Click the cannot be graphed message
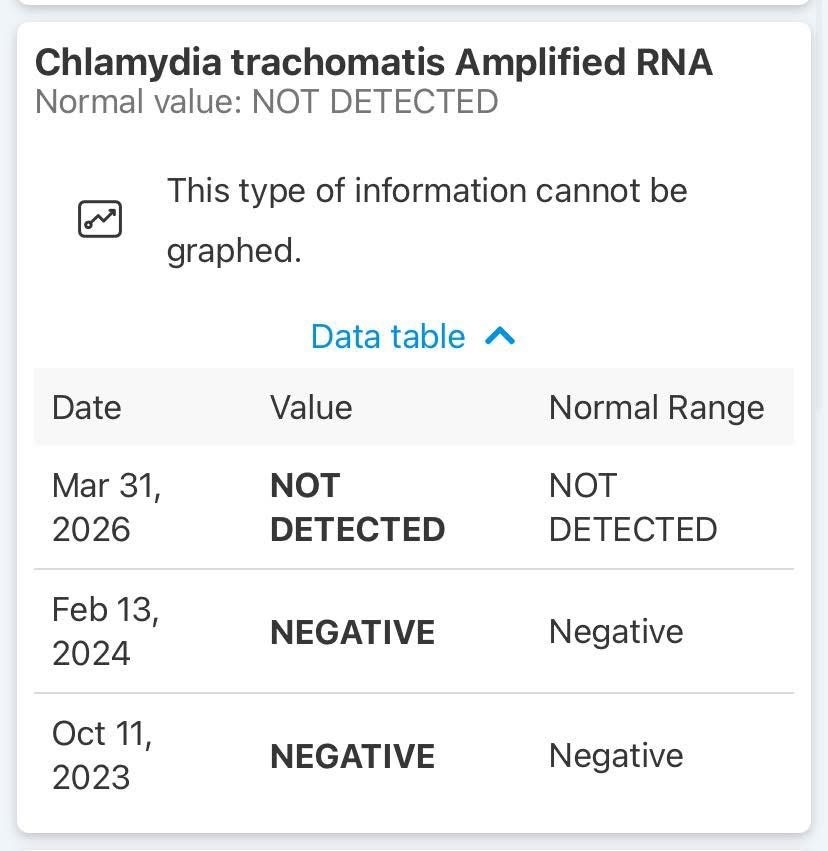This screenshot has height=851, width=828. coord(427,220)
